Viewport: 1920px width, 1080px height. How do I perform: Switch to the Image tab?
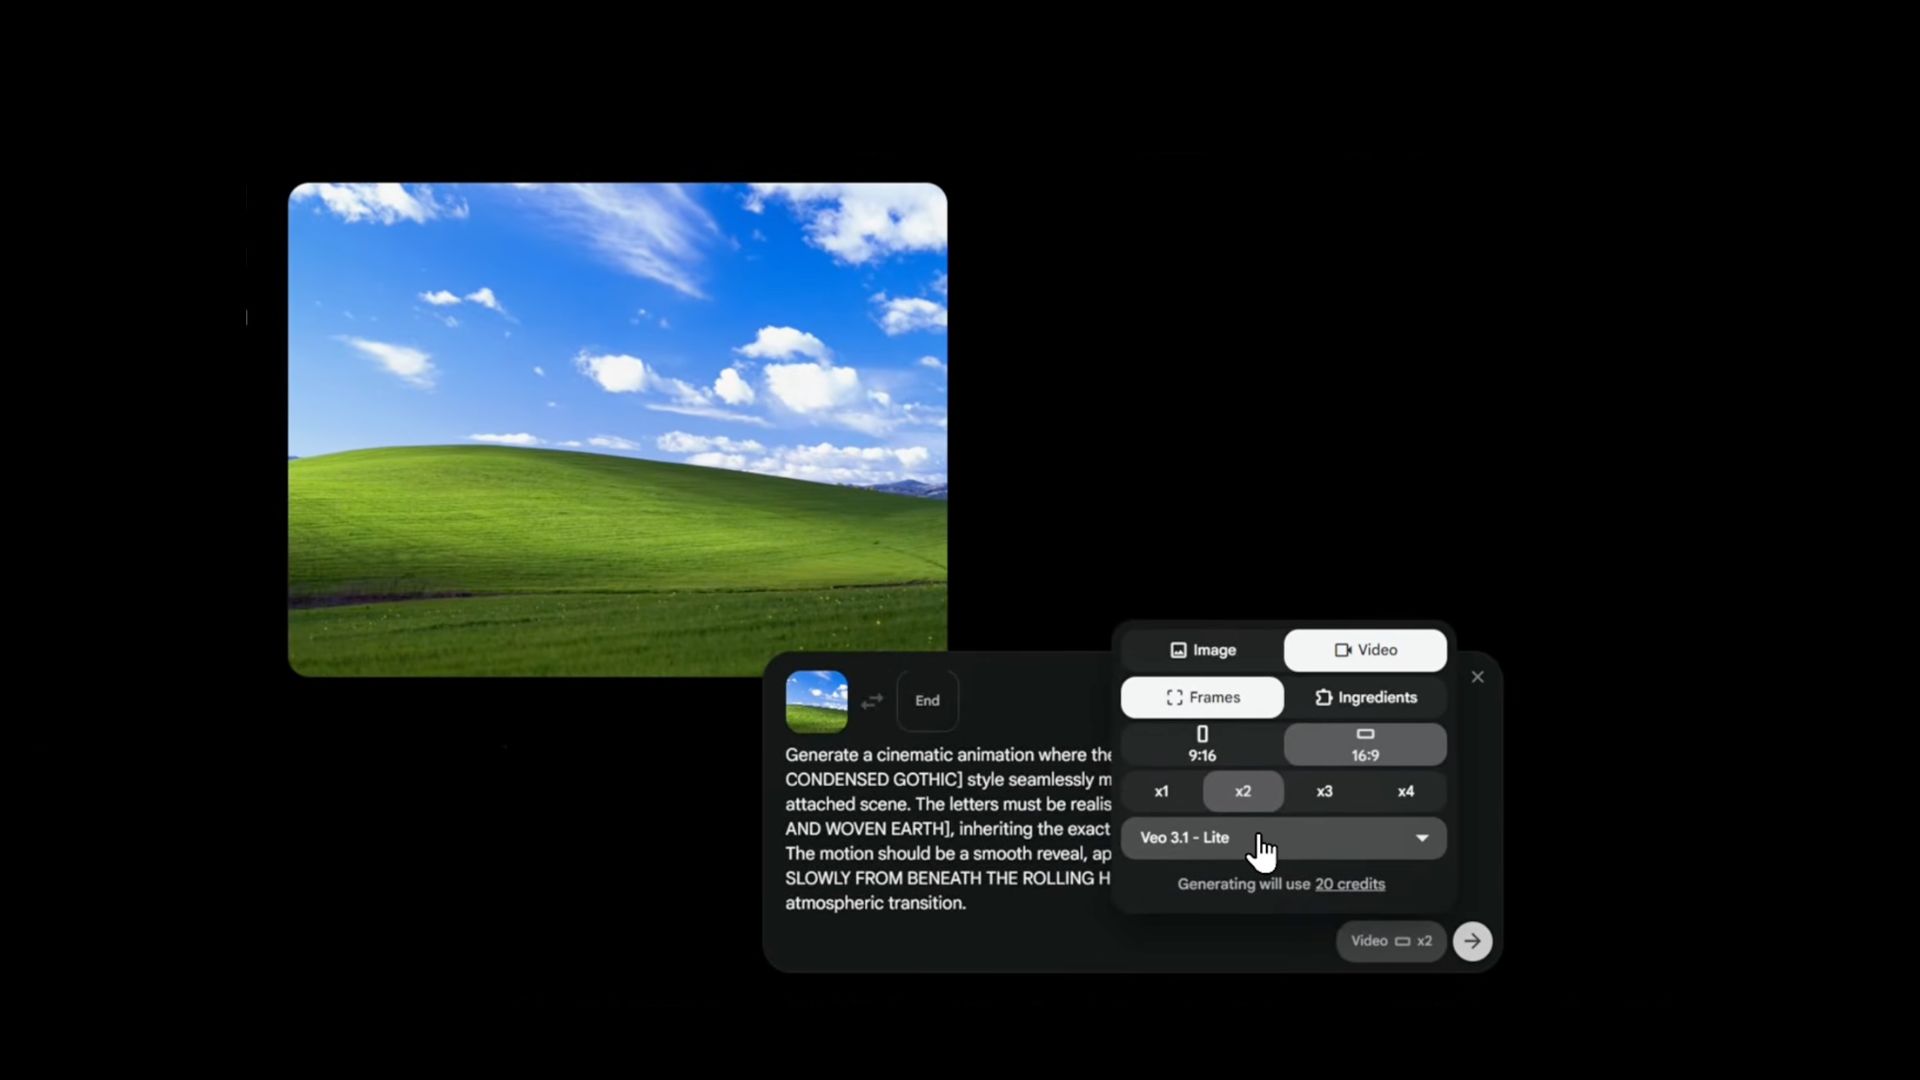pyautogui.click(x=1202, y=650)
